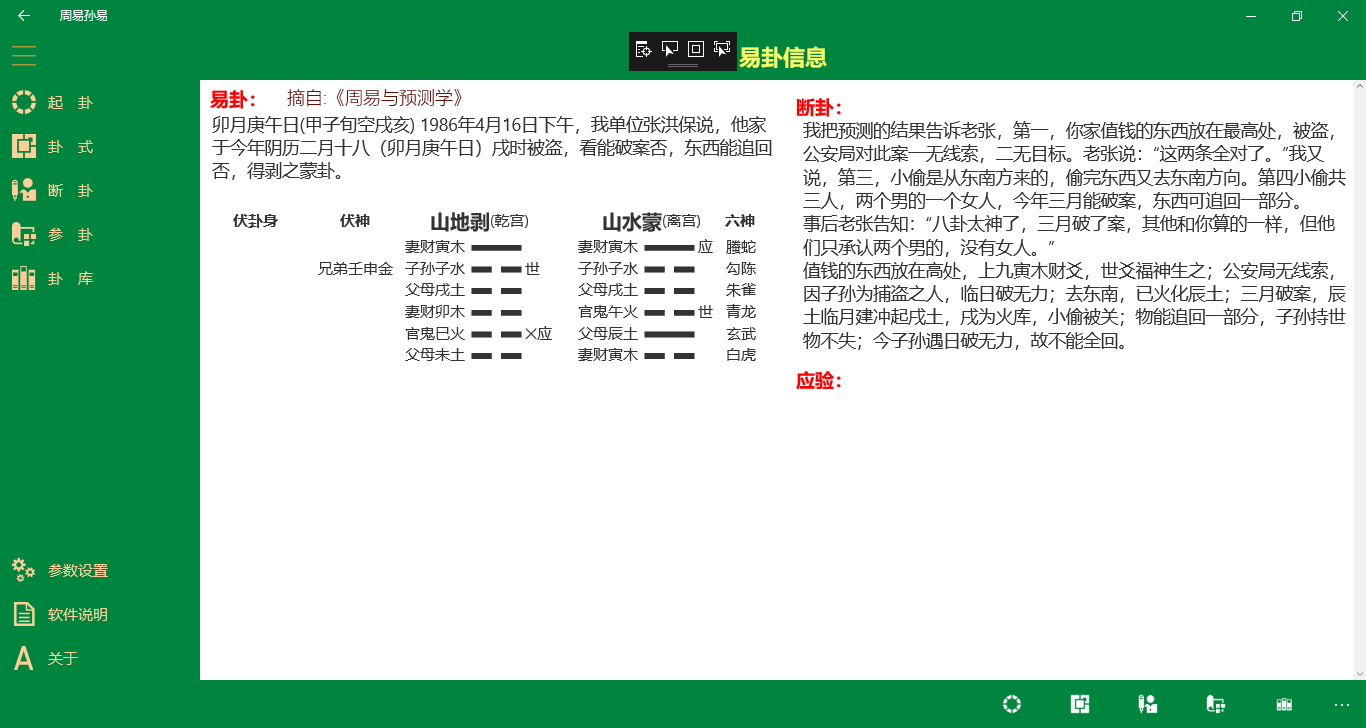Click the scrollbar down arrow
1366x728 pixels.
point(1360,673)
